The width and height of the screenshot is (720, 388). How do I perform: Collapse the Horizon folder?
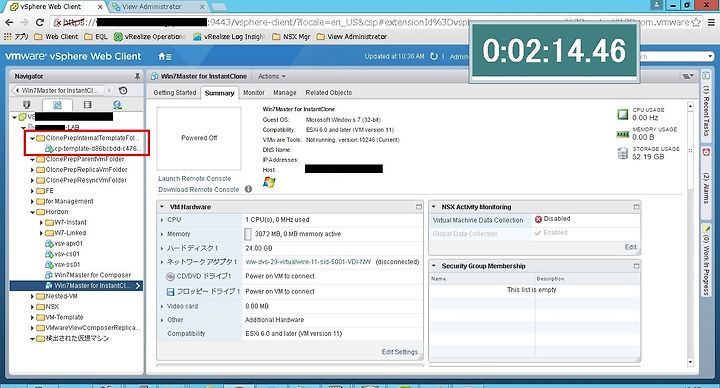[32, 212]
